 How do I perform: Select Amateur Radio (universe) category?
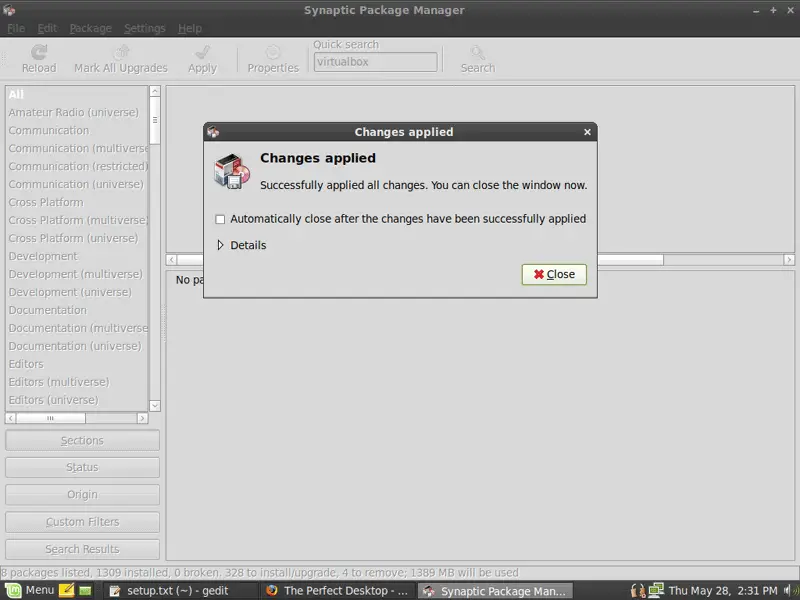coord(77,112)
